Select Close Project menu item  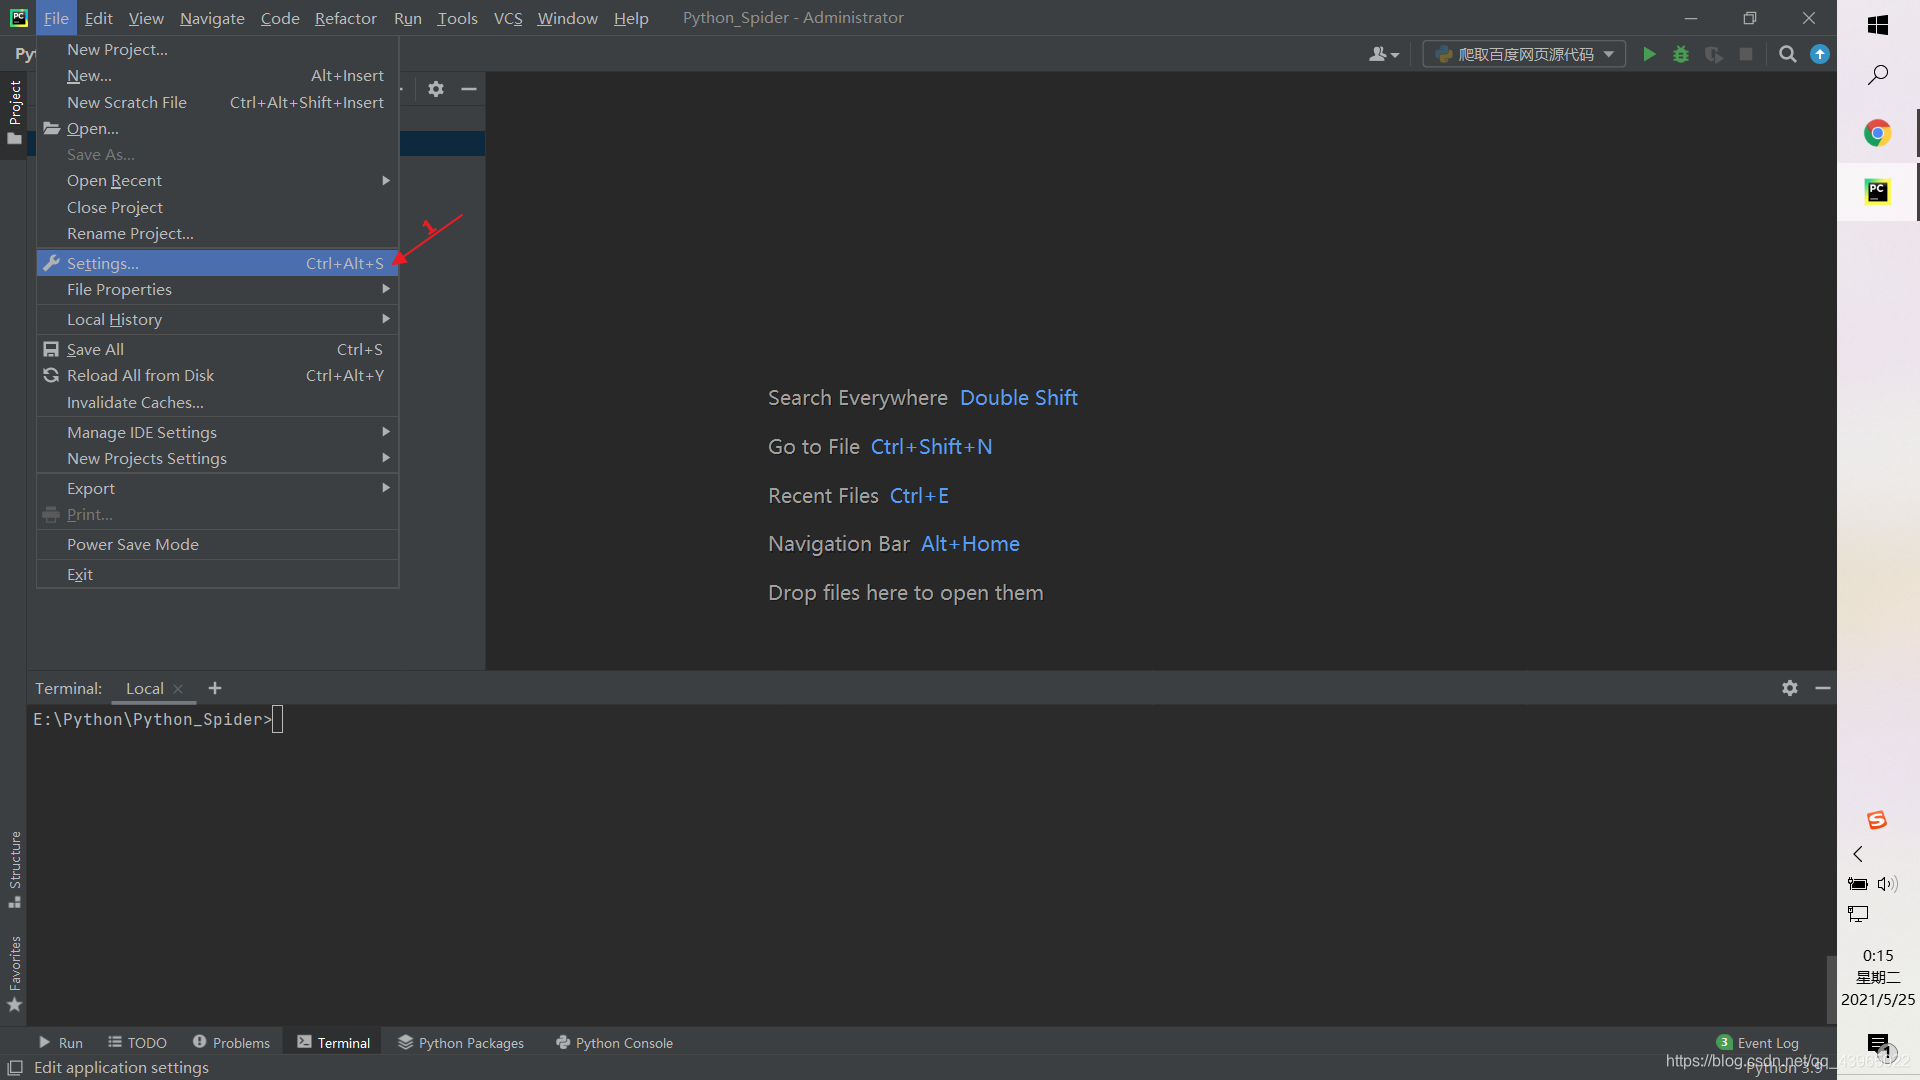tap(217, 207)
